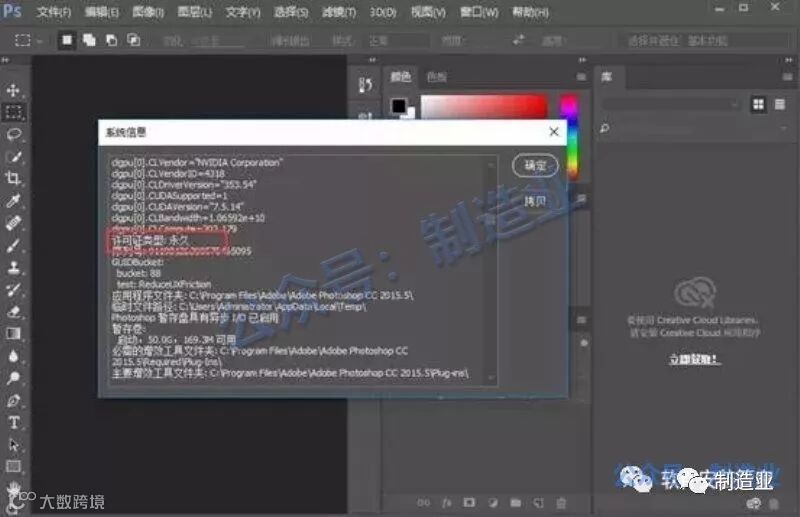Screen dimensions: 800x517
Task: Select the Horizontal Type tool
Action: (x=13, y=423)
